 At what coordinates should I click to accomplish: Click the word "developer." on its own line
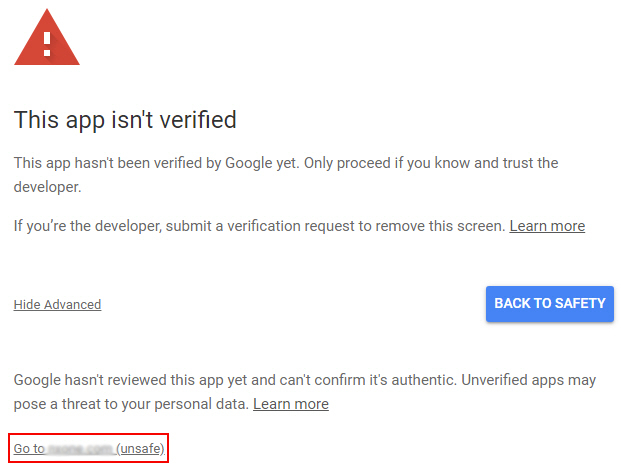[x=48, y=187]
